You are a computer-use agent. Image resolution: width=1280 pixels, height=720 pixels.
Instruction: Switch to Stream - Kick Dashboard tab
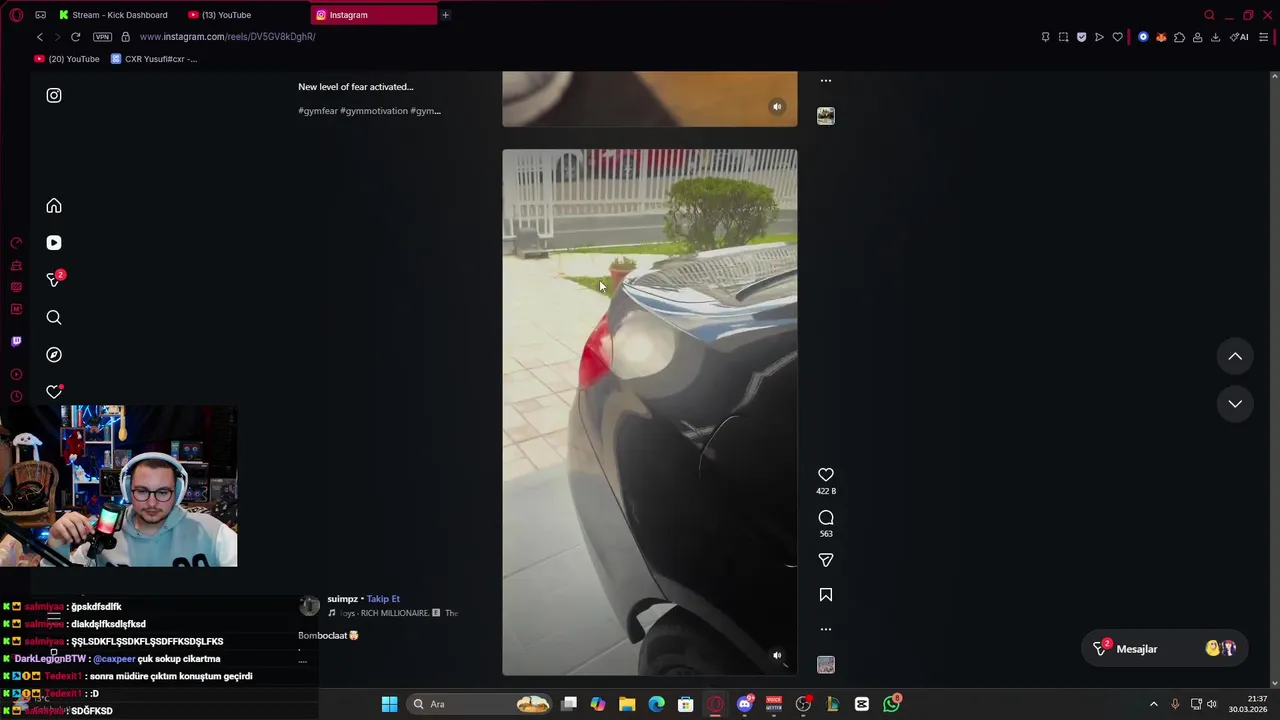pyautogui.click(x=114, y=15)
